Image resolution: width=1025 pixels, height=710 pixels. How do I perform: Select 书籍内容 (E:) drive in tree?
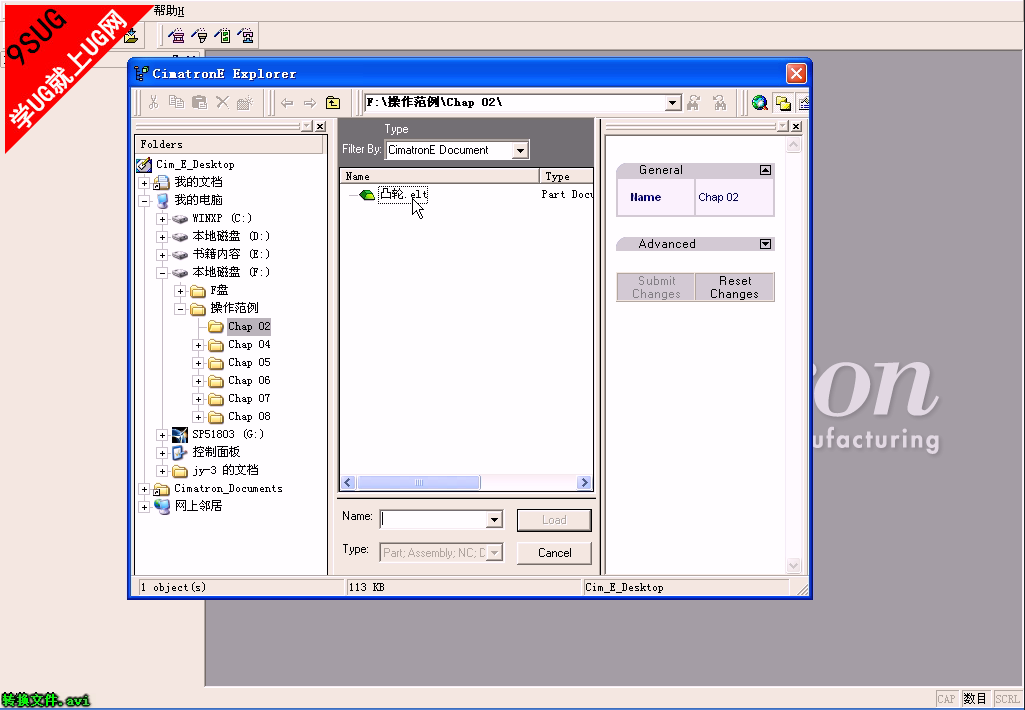231,254
